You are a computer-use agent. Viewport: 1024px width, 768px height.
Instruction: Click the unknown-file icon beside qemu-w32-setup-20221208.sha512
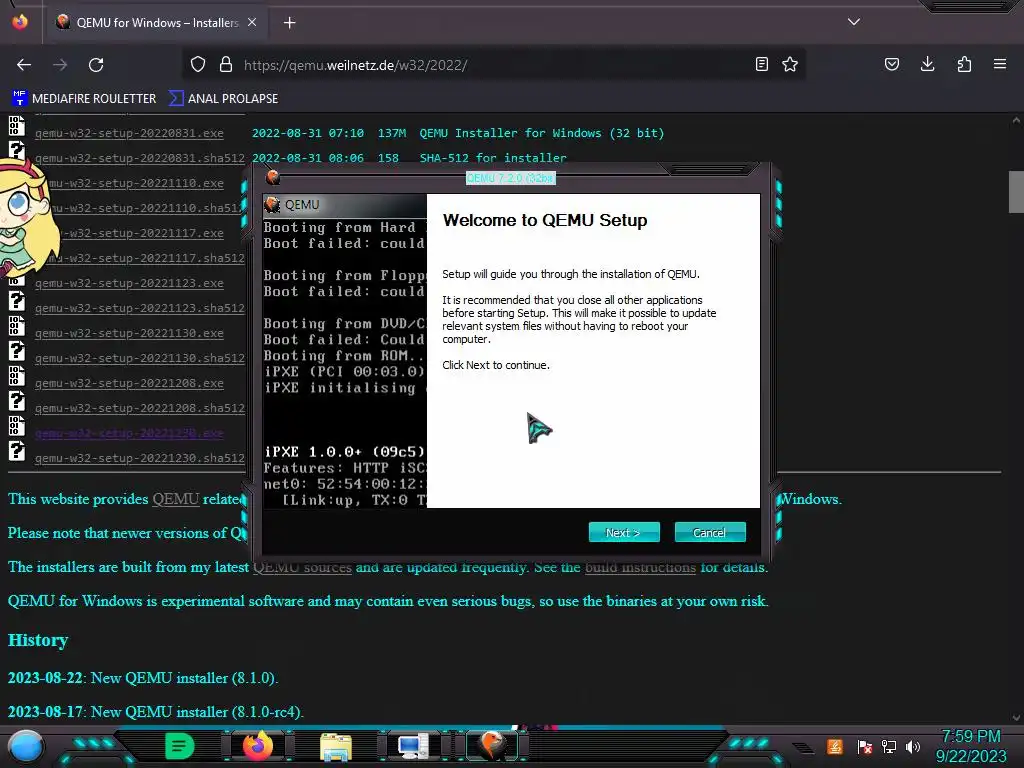(x=17, y=400)
